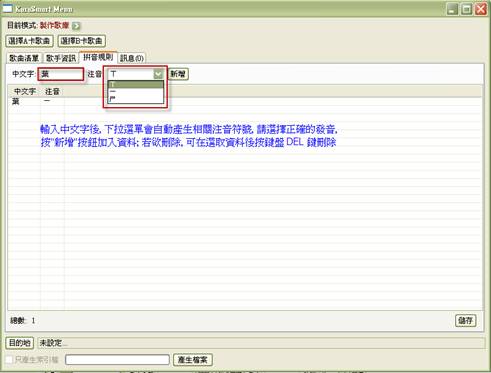Select the 葉 row in the table
The height and width of the screenshot is (373, 491).
pos(245,101)
